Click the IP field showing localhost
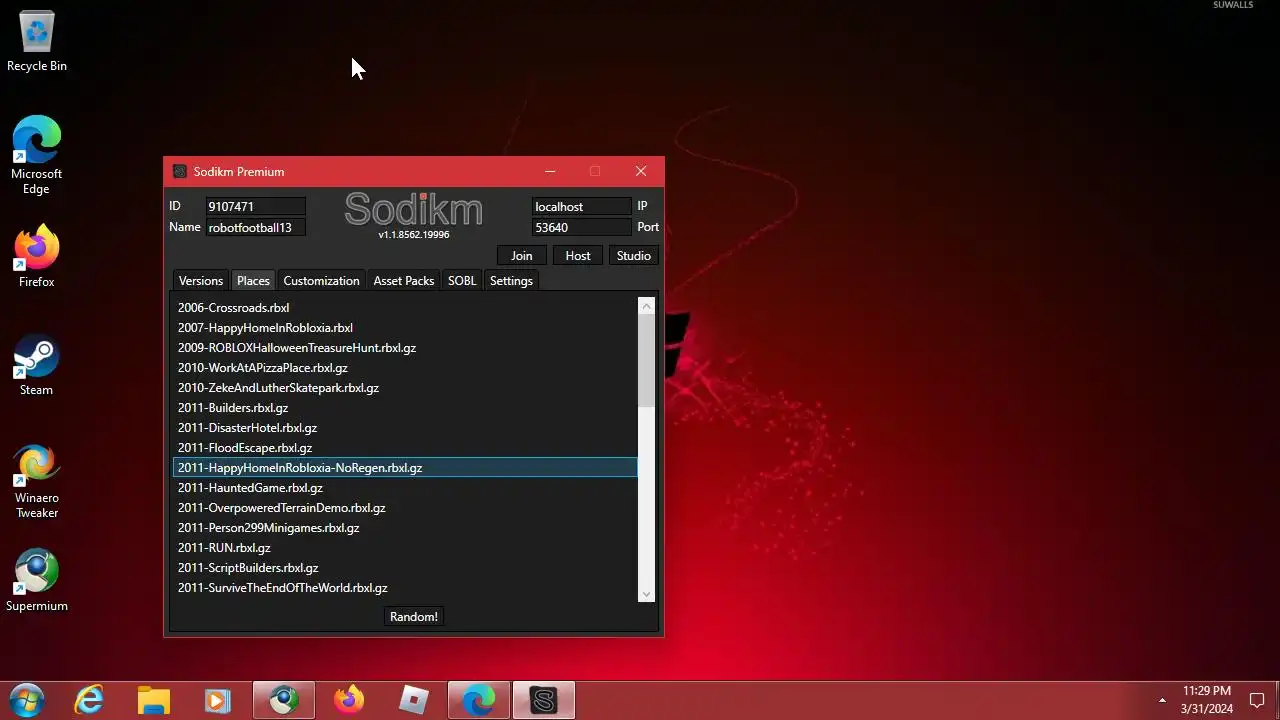This screenshot has width=1280, height=720. 582,206
